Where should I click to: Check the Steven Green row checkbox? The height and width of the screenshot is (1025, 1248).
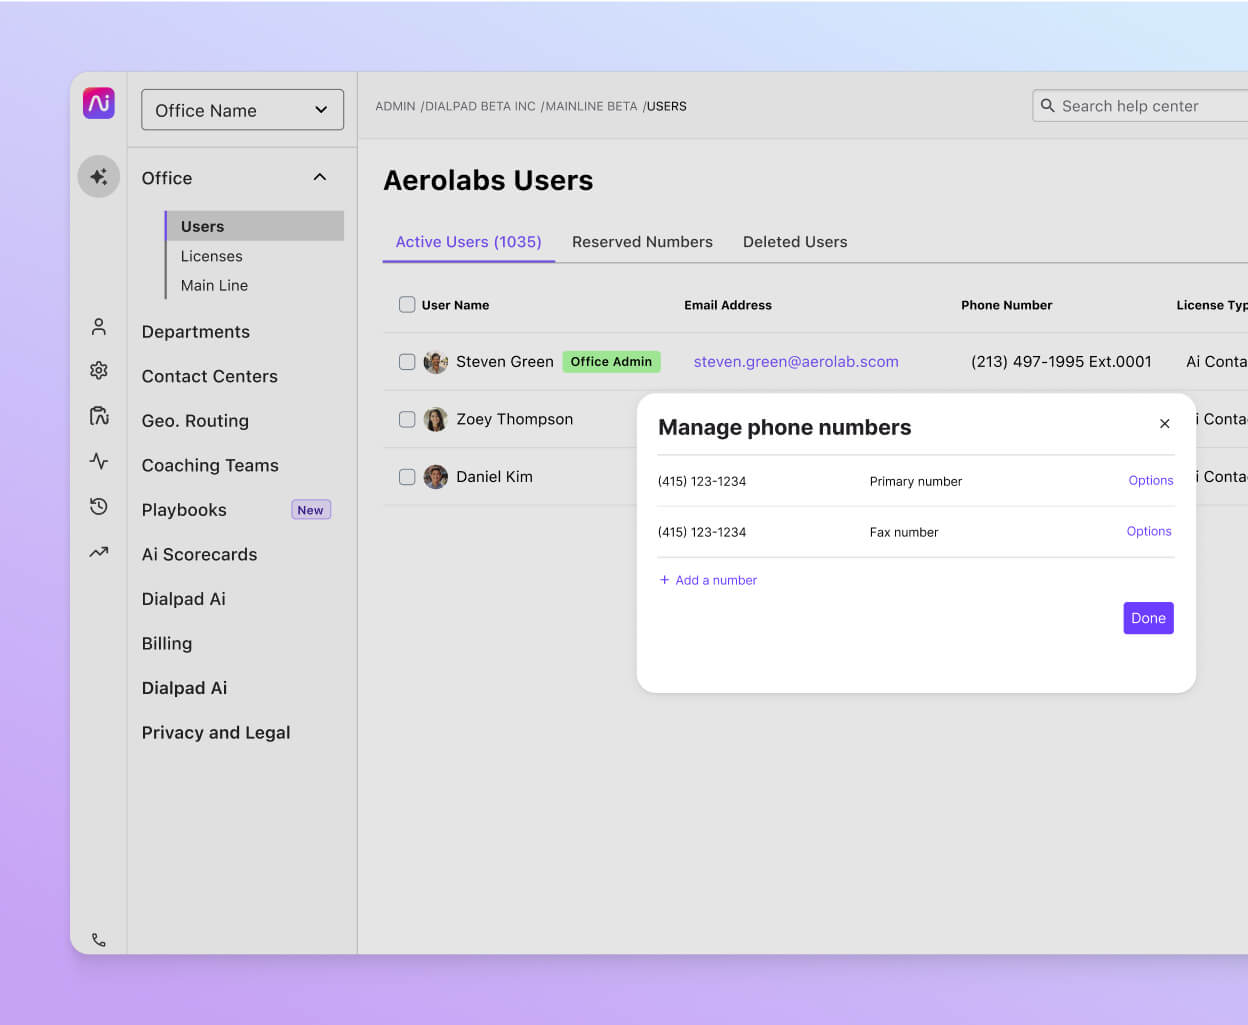coord(407,361)
